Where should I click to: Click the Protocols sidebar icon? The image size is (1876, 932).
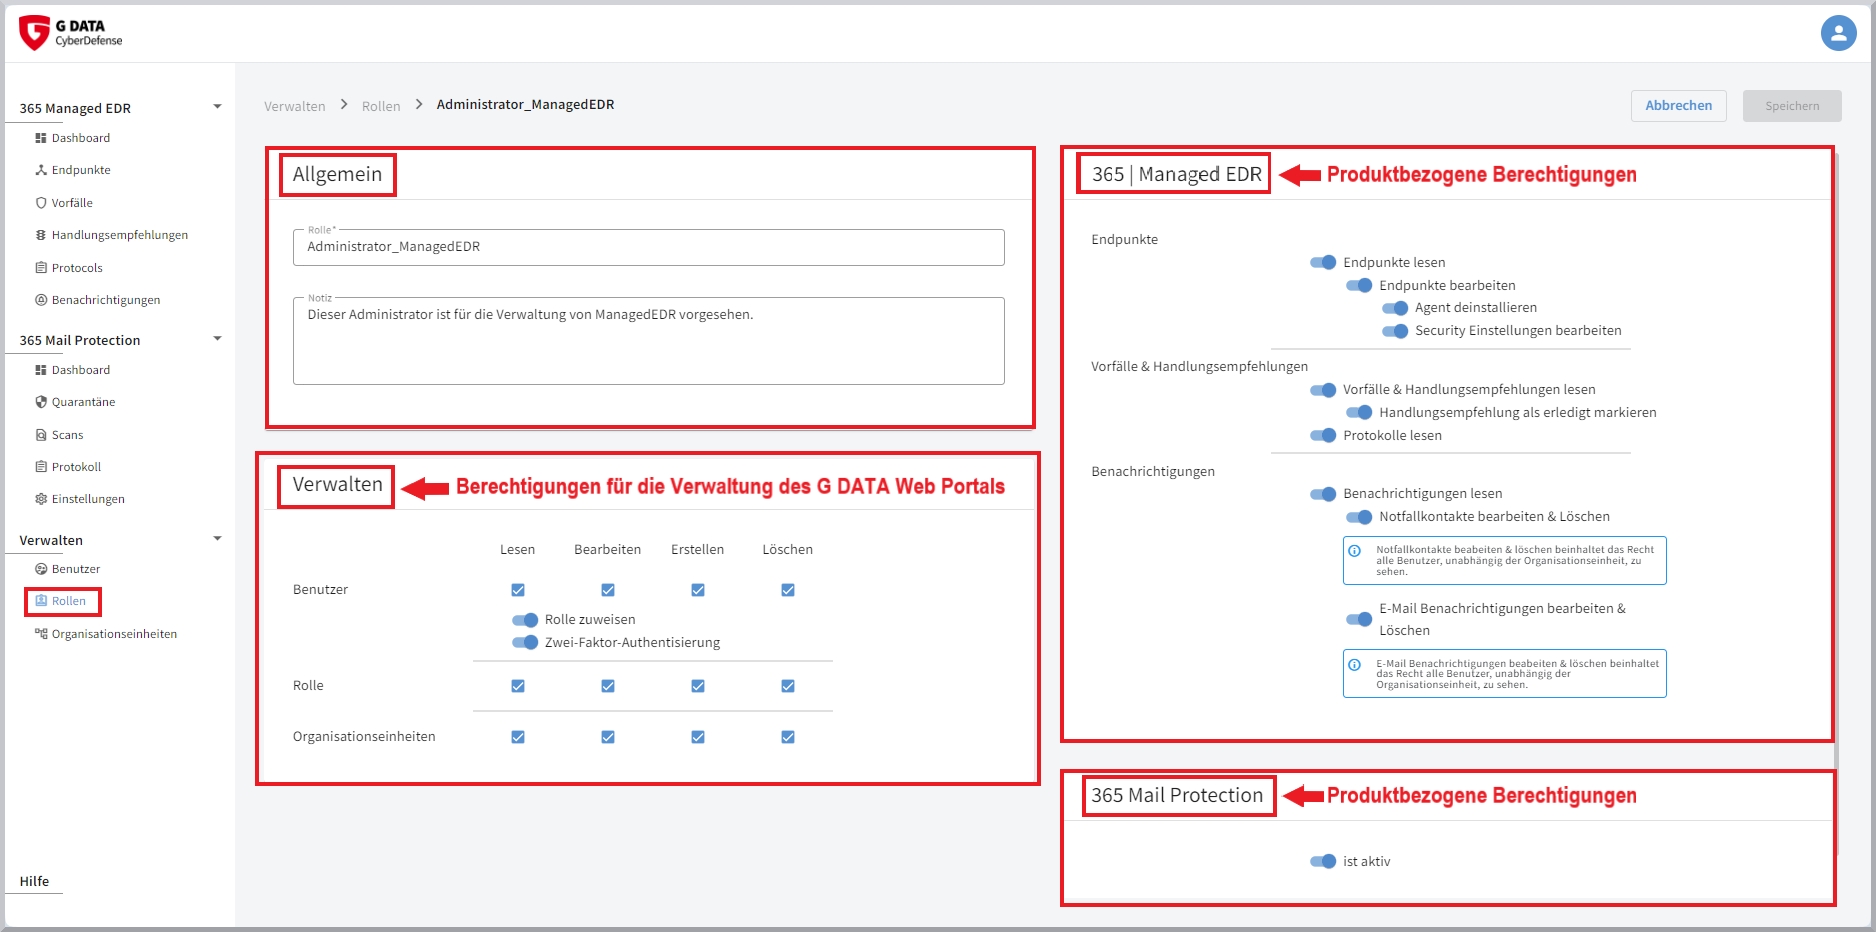tap(41, 268)
